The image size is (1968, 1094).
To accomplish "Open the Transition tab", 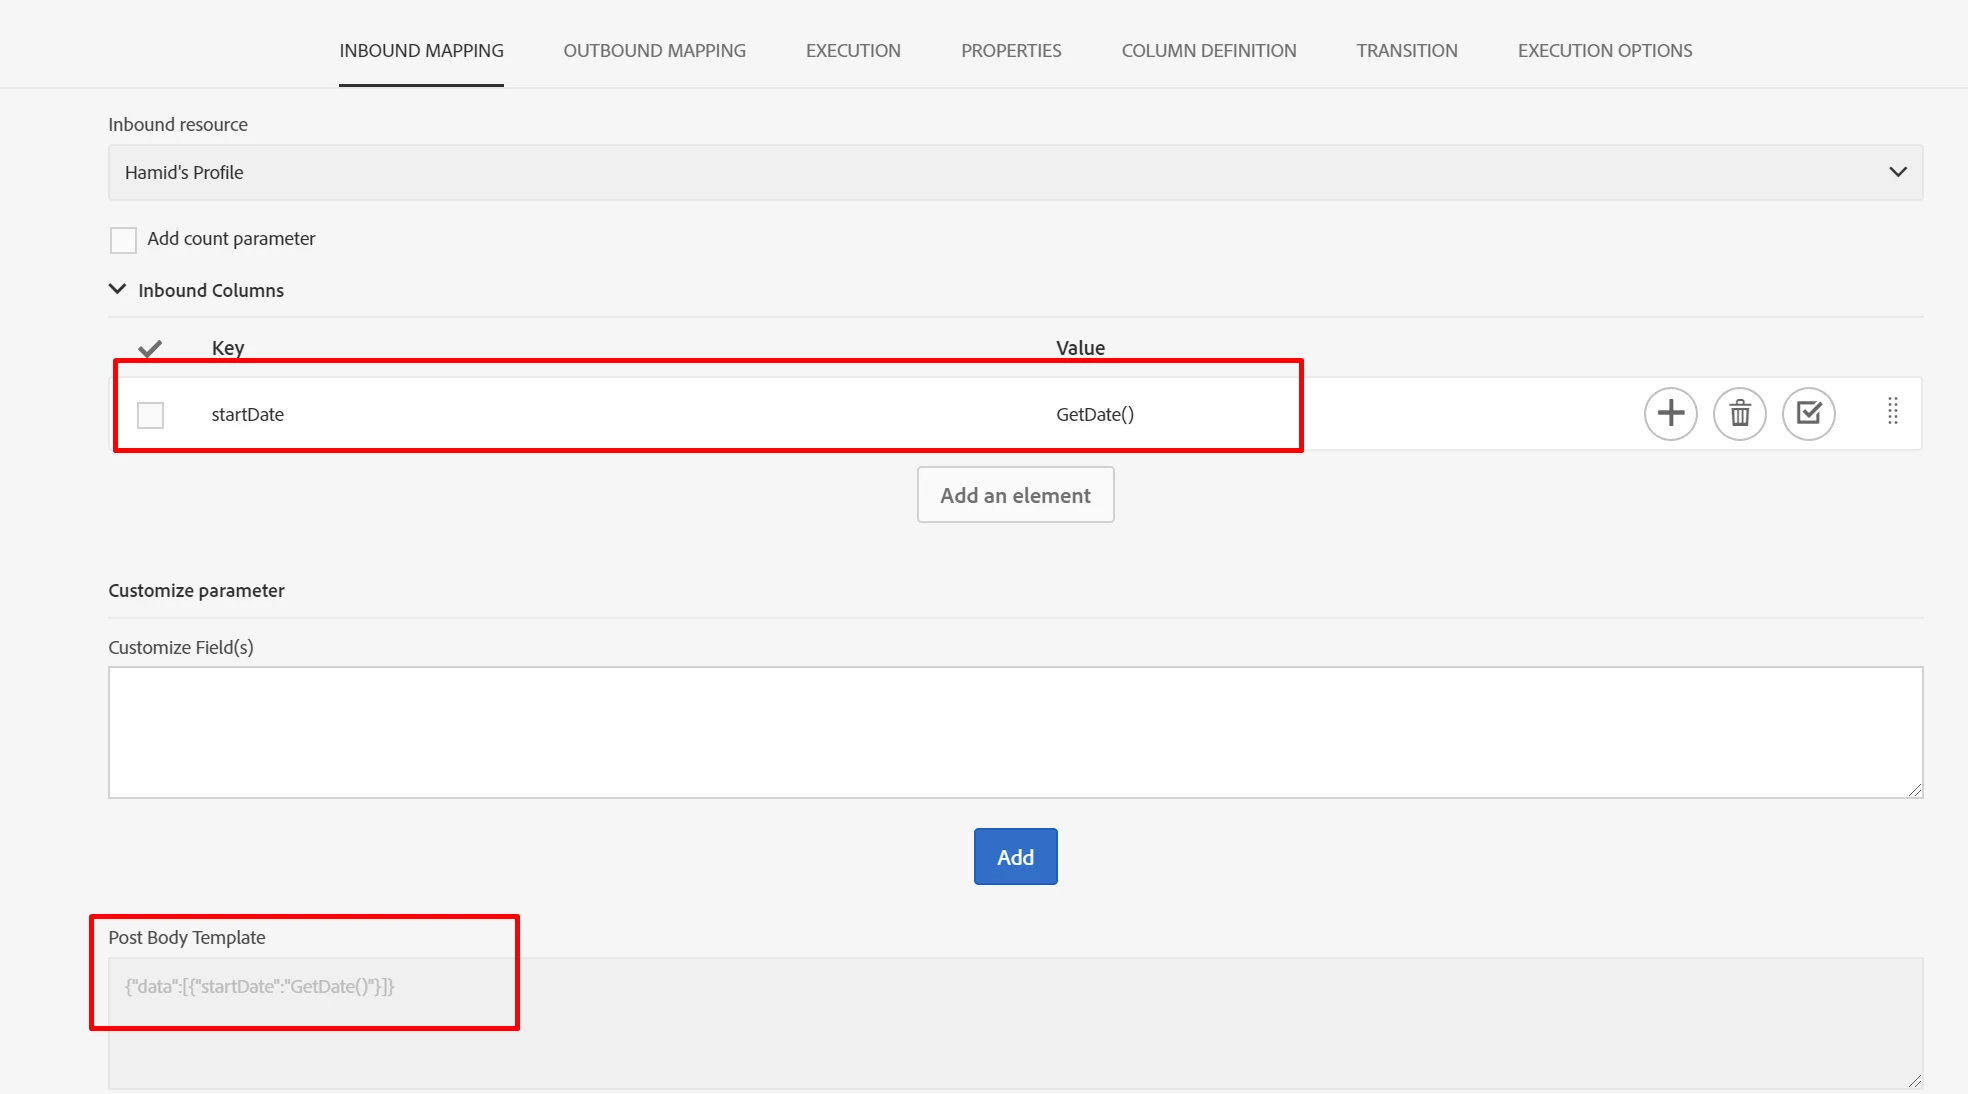I will pyautogui.click(x=1406, y=51).
